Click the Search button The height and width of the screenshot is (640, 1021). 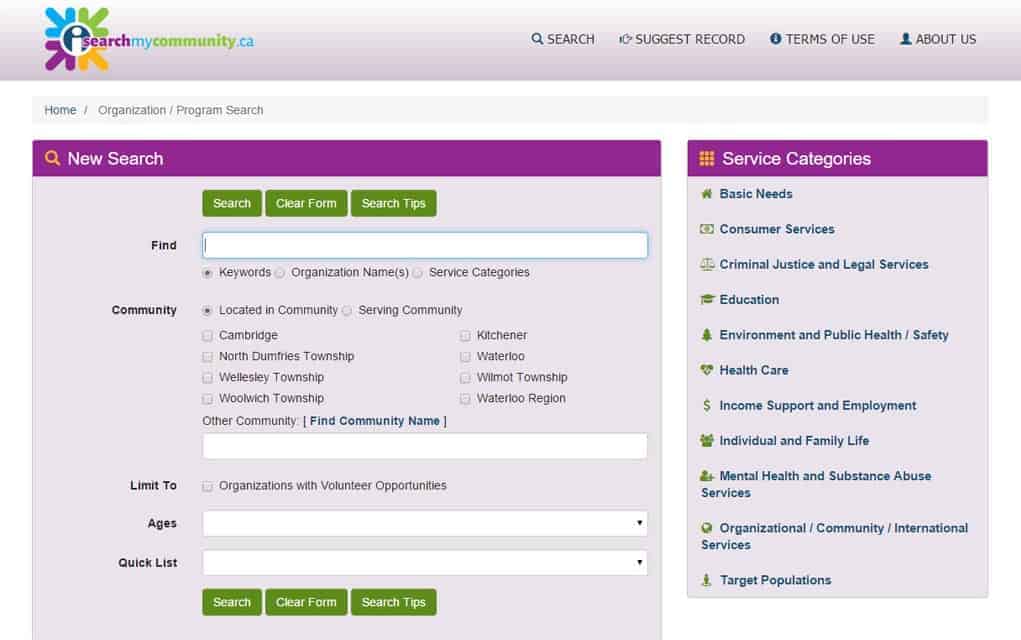click(x=231, y=203)
